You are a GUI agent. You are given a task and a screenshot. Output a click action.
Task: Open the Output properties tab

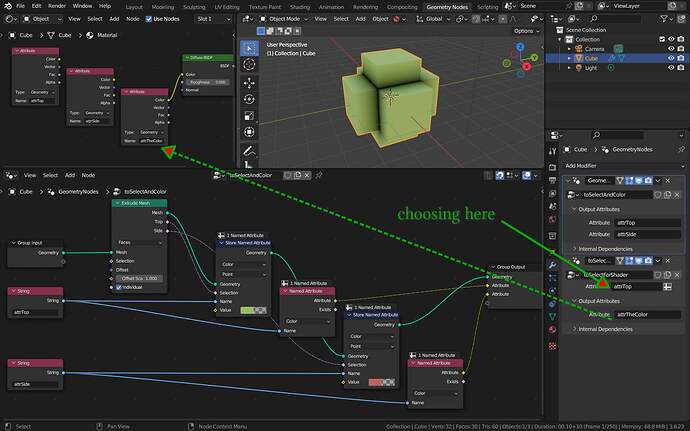(x=553, y=181)
